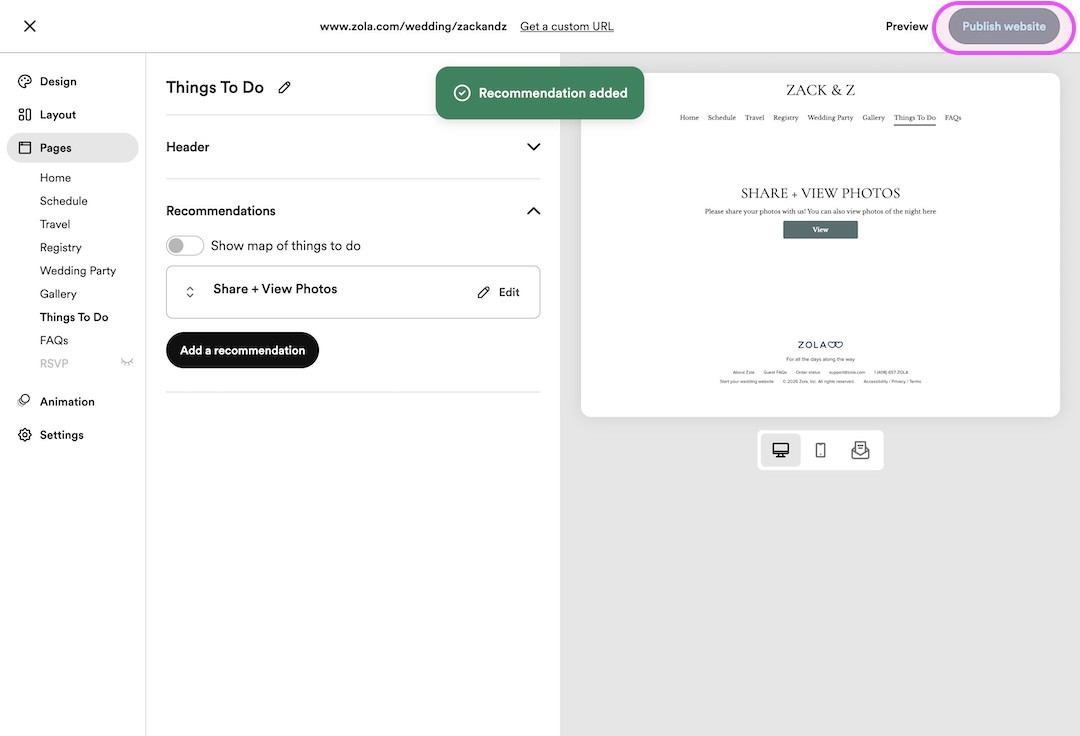The width and height of the screenshot is (1080, 736).
Task: Open the Animation section
Action: (67, 401)
